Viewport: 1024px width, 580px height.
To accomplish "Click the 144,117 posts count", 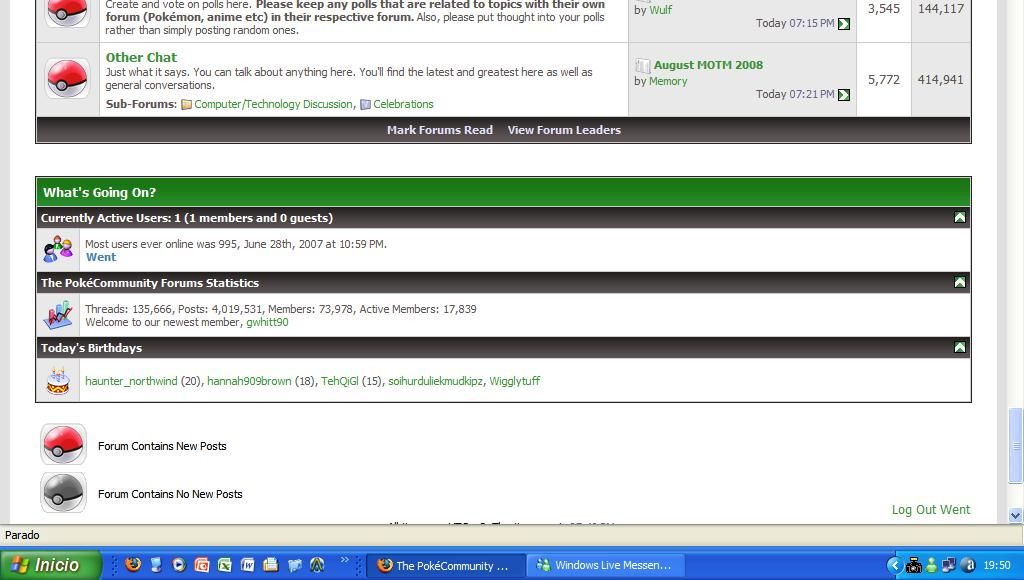I will [940, 8].
